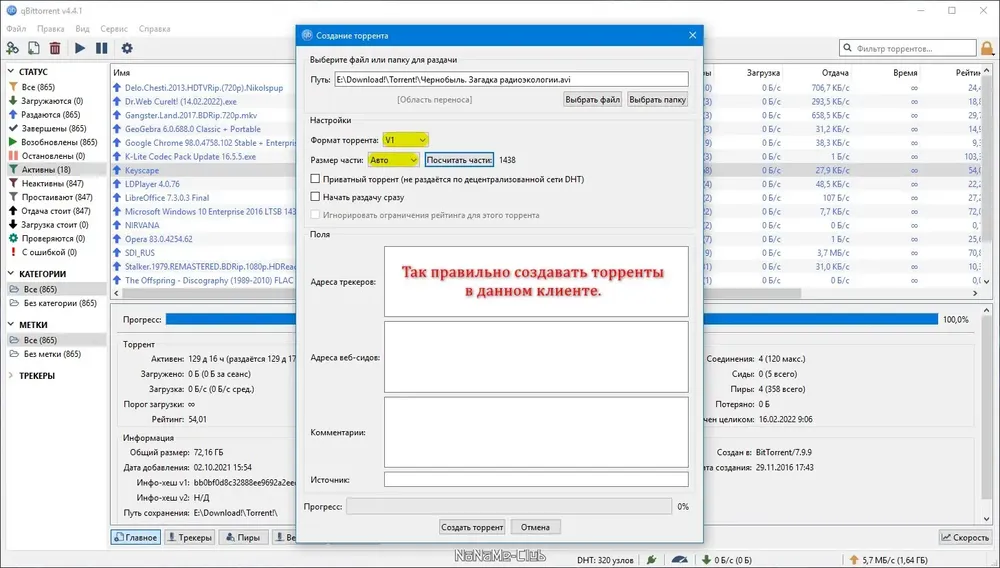Enable the Приватный торрент checkbox
Image resolution: width=1000 pixels, height=568 pixels.
(x=315, y=179)
